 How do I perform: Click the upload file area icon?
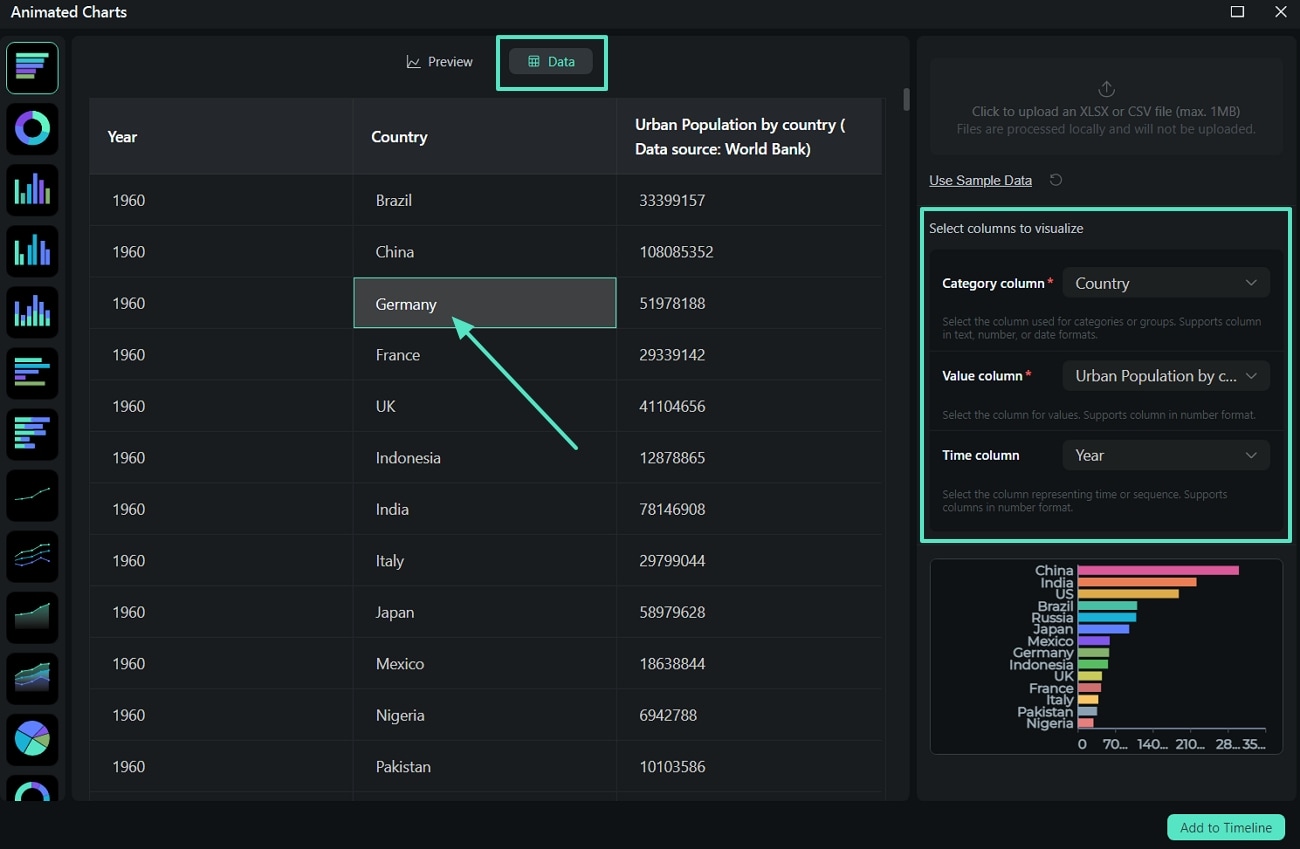[1105, 88]
